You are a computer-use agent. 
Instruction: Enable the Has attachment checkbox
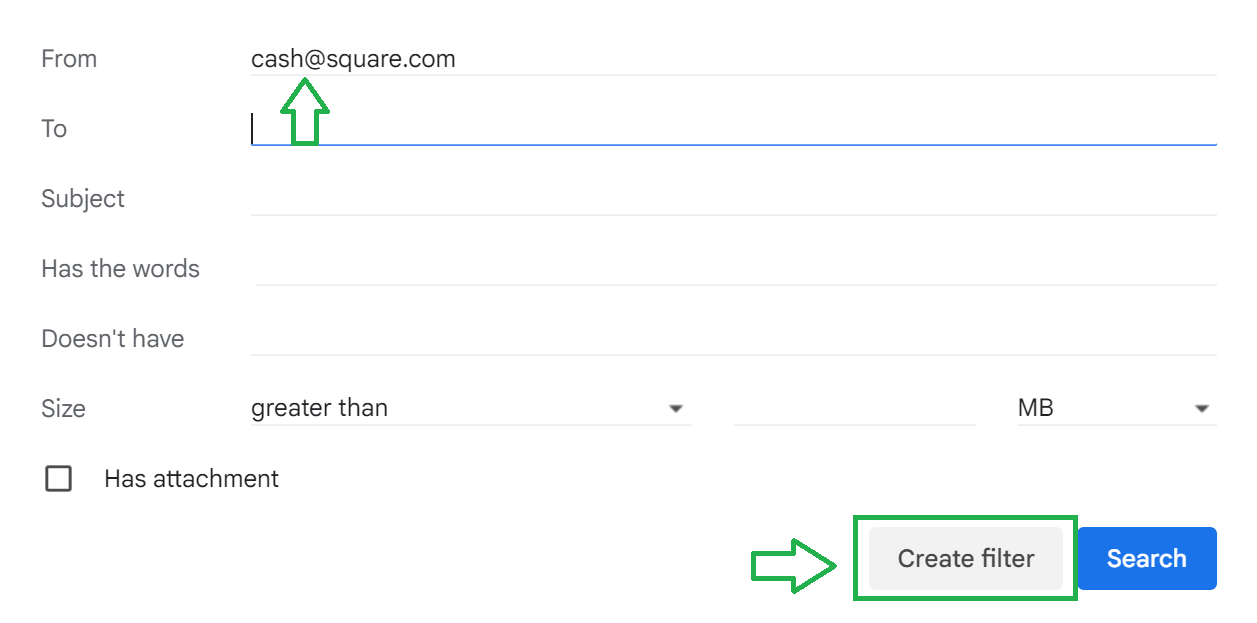coord(59,479)
